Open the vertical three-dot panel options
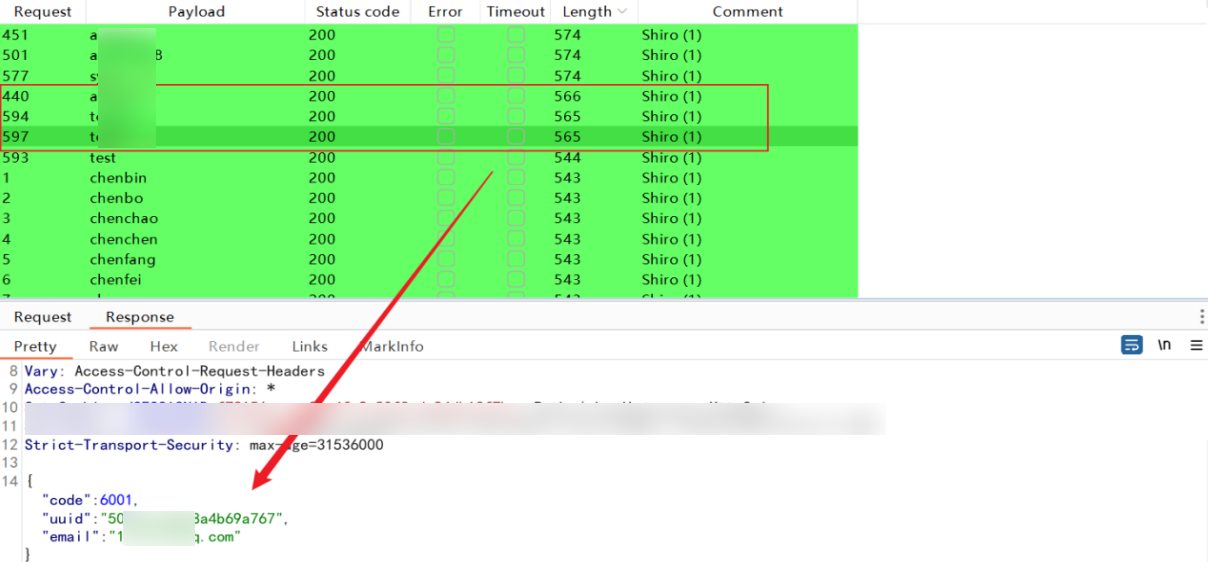Viewport: 1208px width, 562px height. pos(1201,317)
